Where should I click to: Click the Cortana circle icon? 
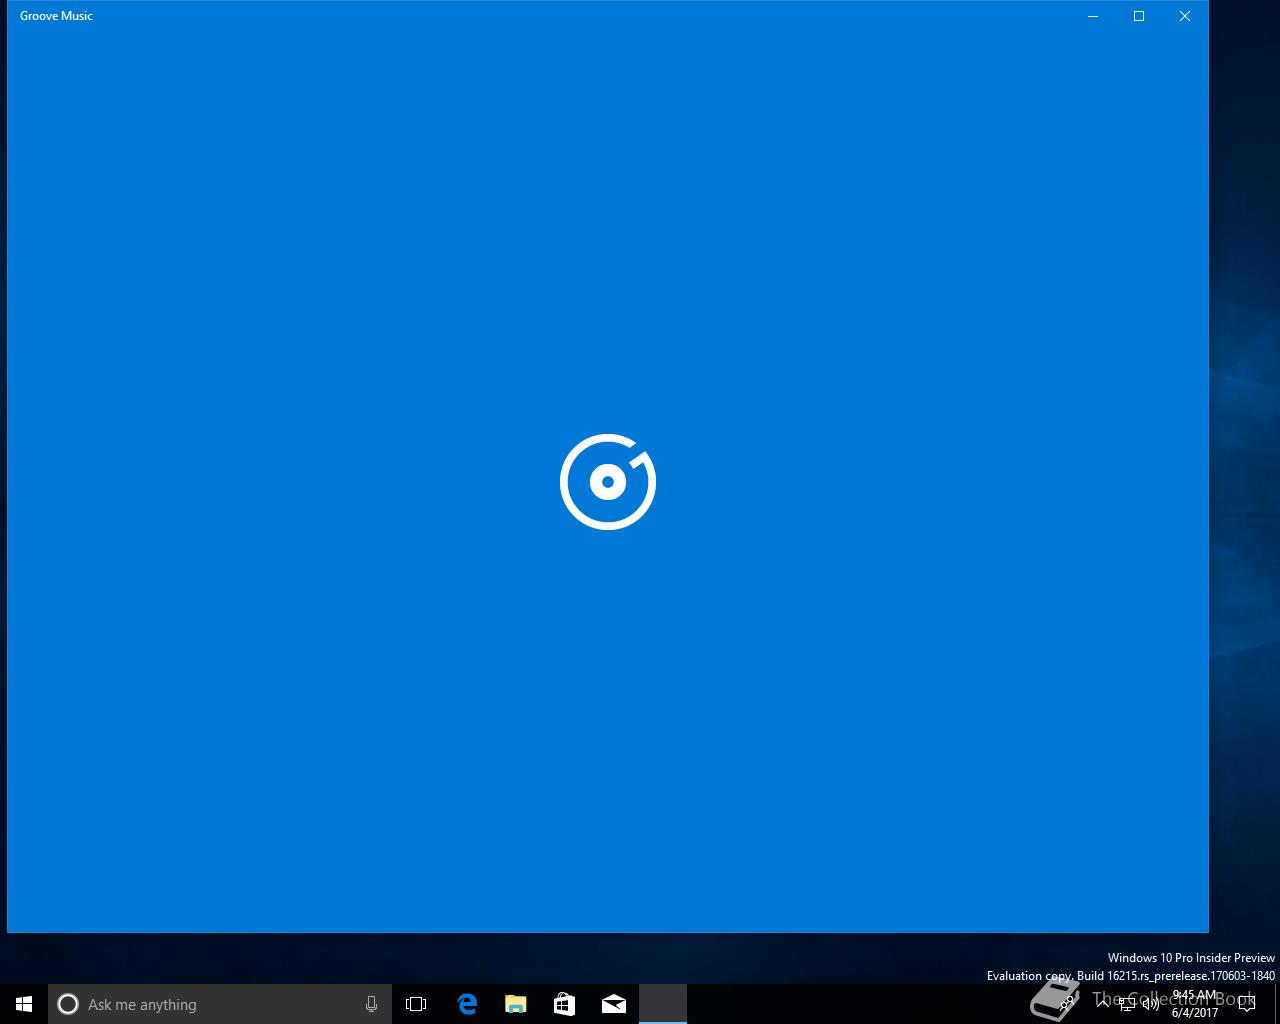pyautogui.click(x=68, y=1004)
